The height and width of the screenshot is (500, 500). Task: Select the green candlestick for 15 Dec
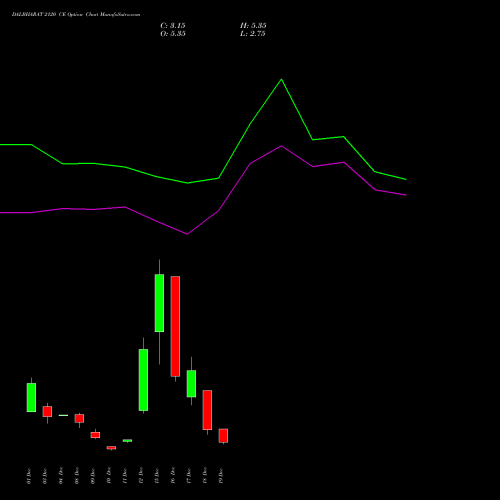(x=159, y=303)
